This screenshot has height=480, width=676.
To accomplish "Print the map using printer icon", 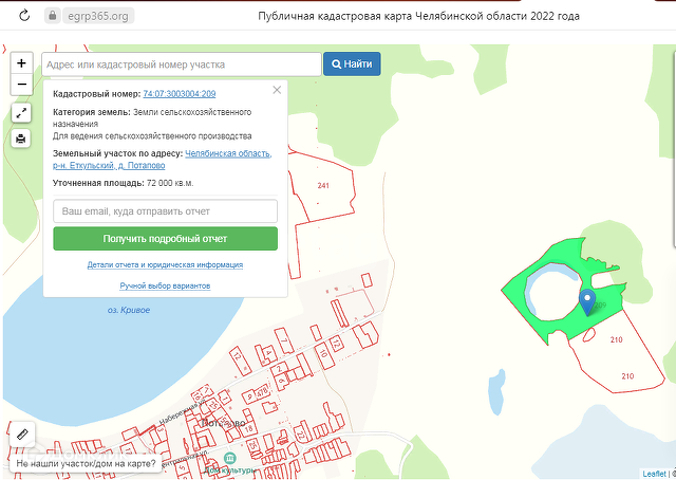I will 21,139.
